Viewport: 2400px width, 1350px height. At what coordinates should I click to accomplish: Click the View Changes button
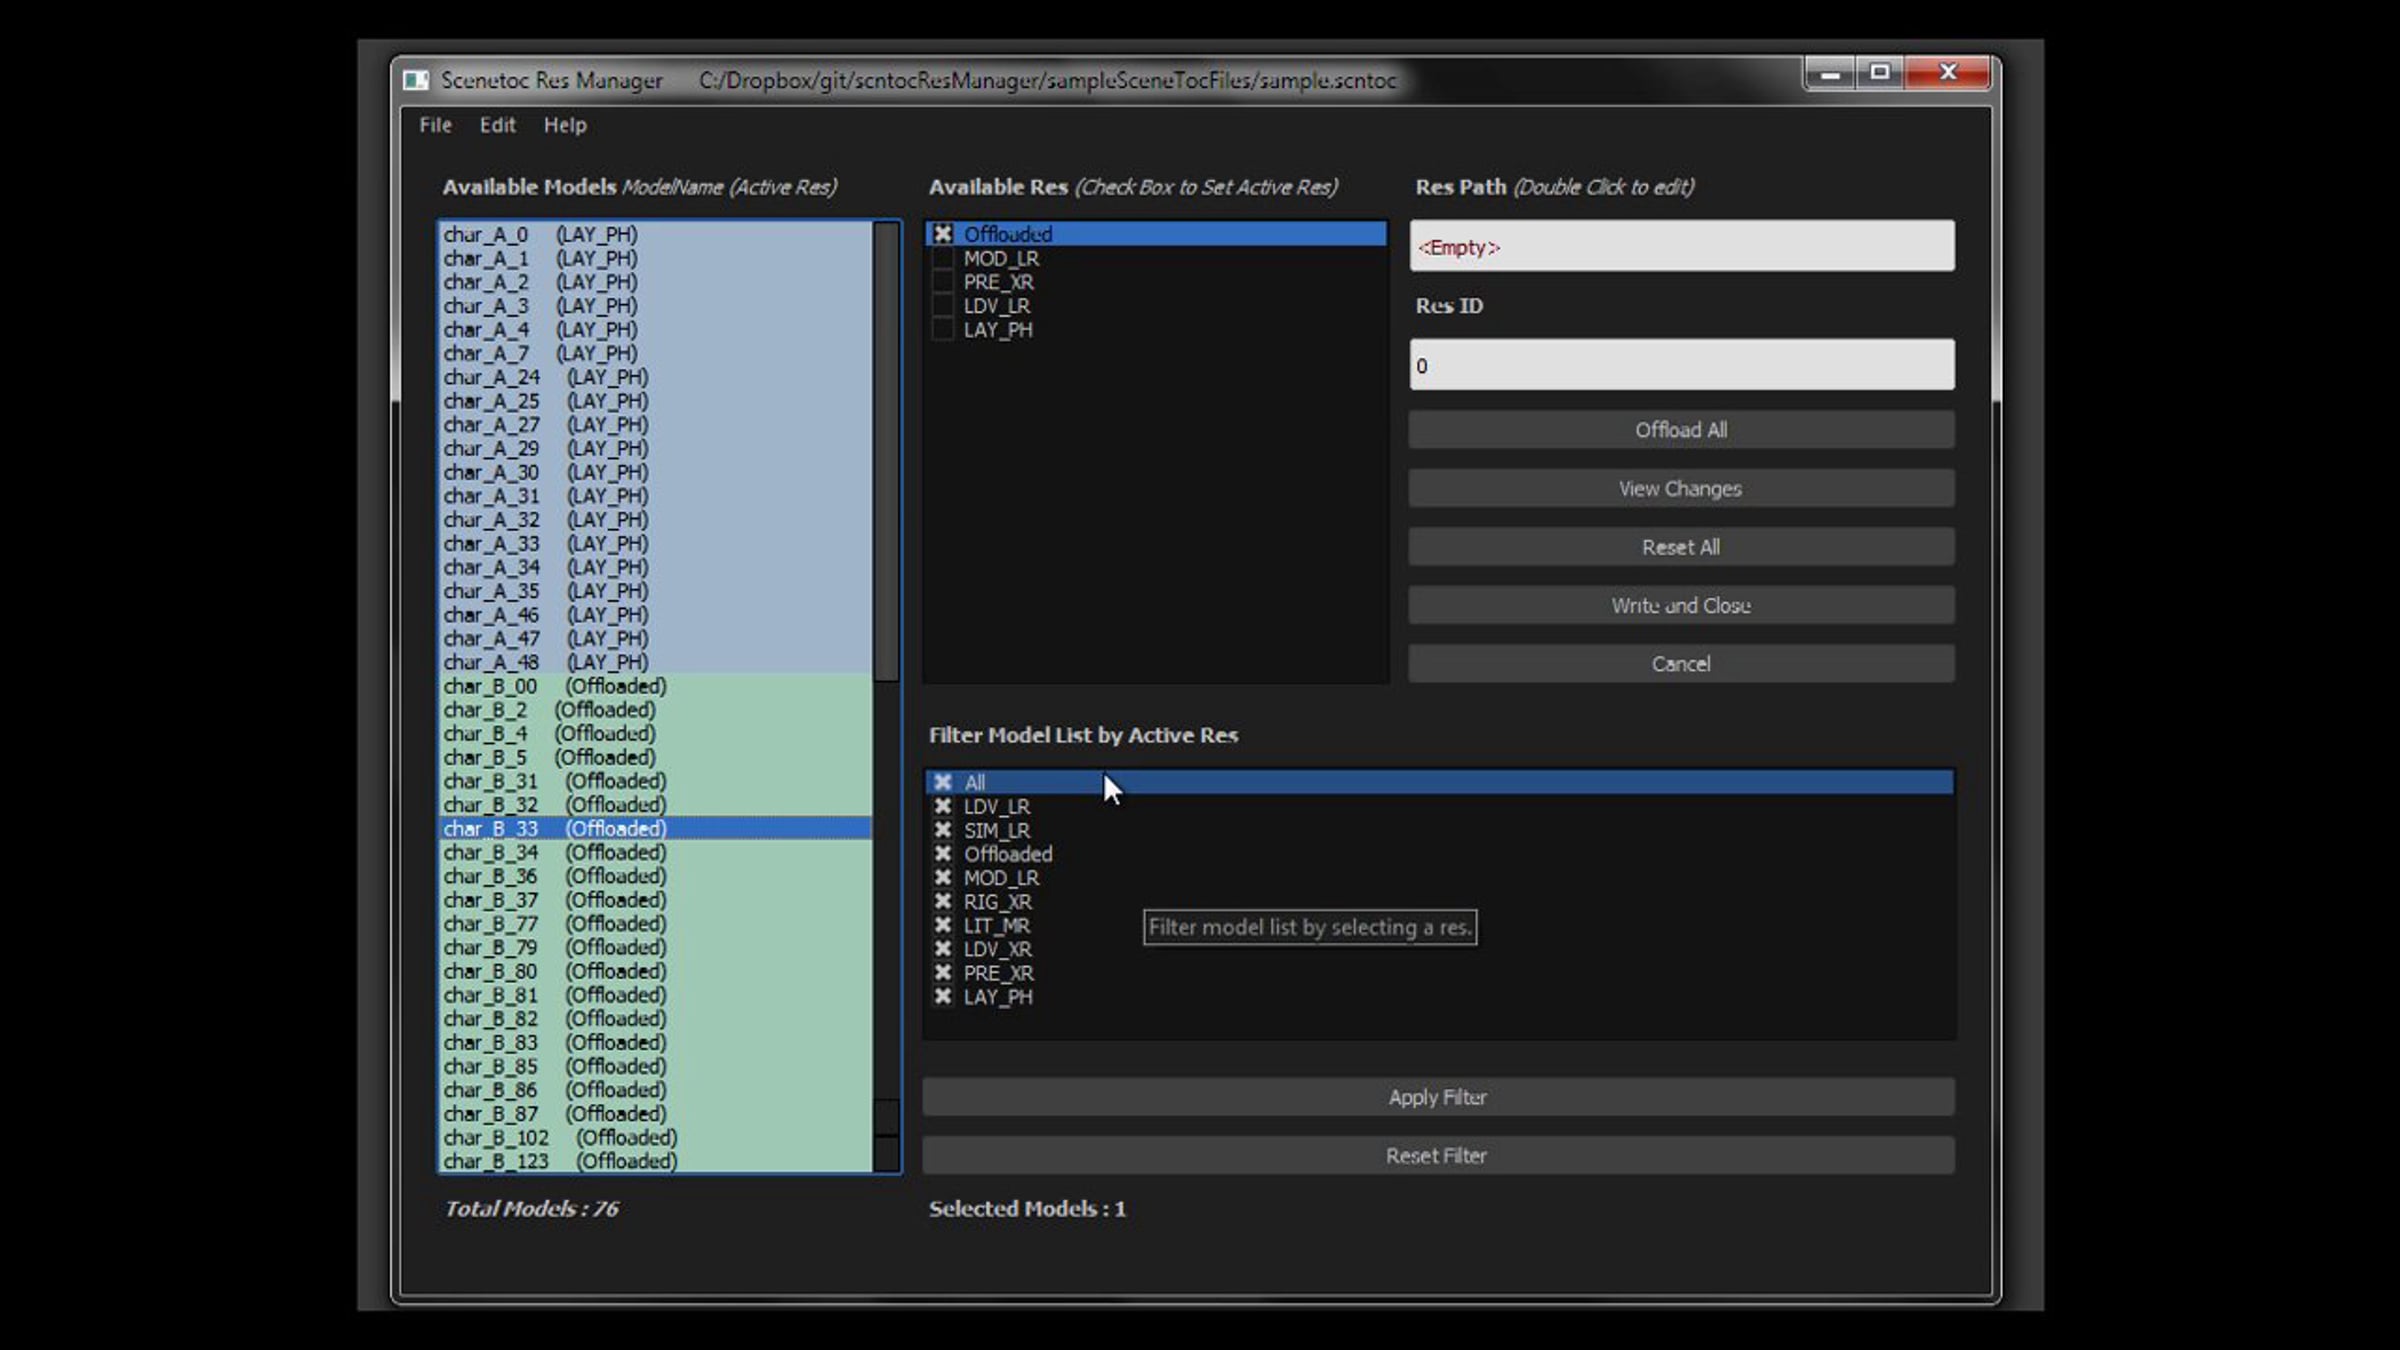pos(1681,489)
